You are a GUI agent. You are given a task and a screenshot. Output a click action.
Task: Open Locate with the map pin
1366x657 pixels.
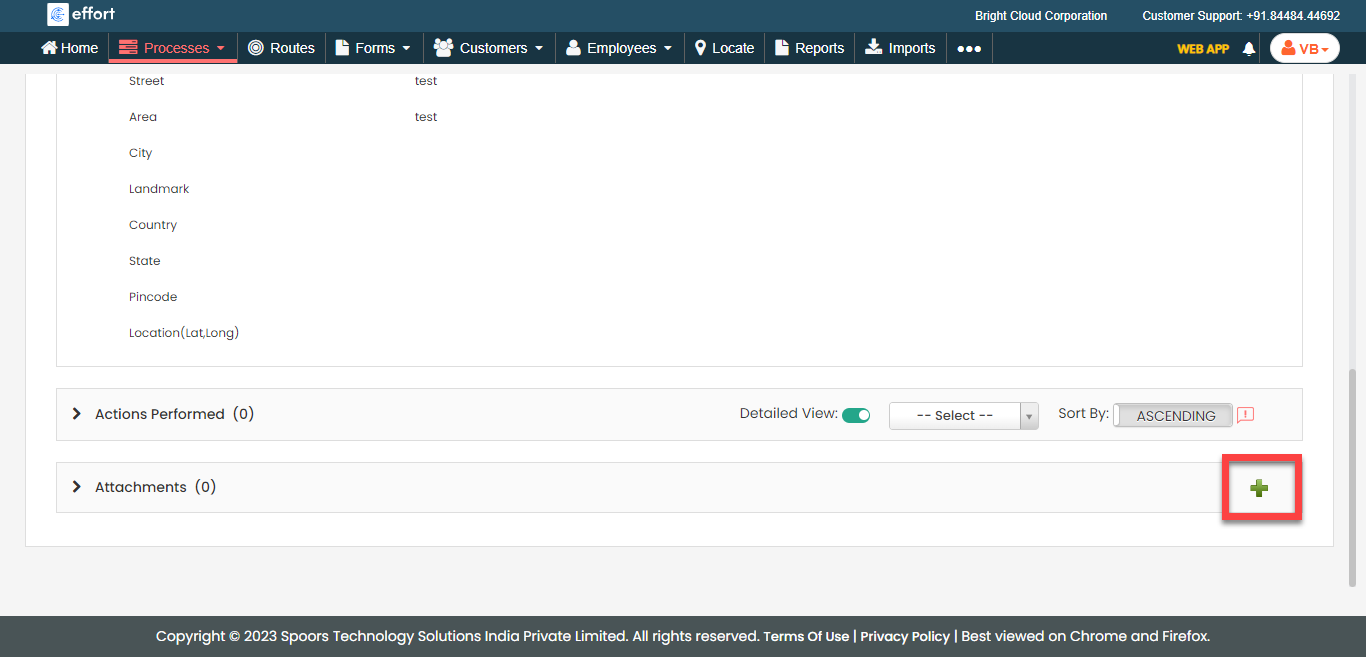[701, 48]
